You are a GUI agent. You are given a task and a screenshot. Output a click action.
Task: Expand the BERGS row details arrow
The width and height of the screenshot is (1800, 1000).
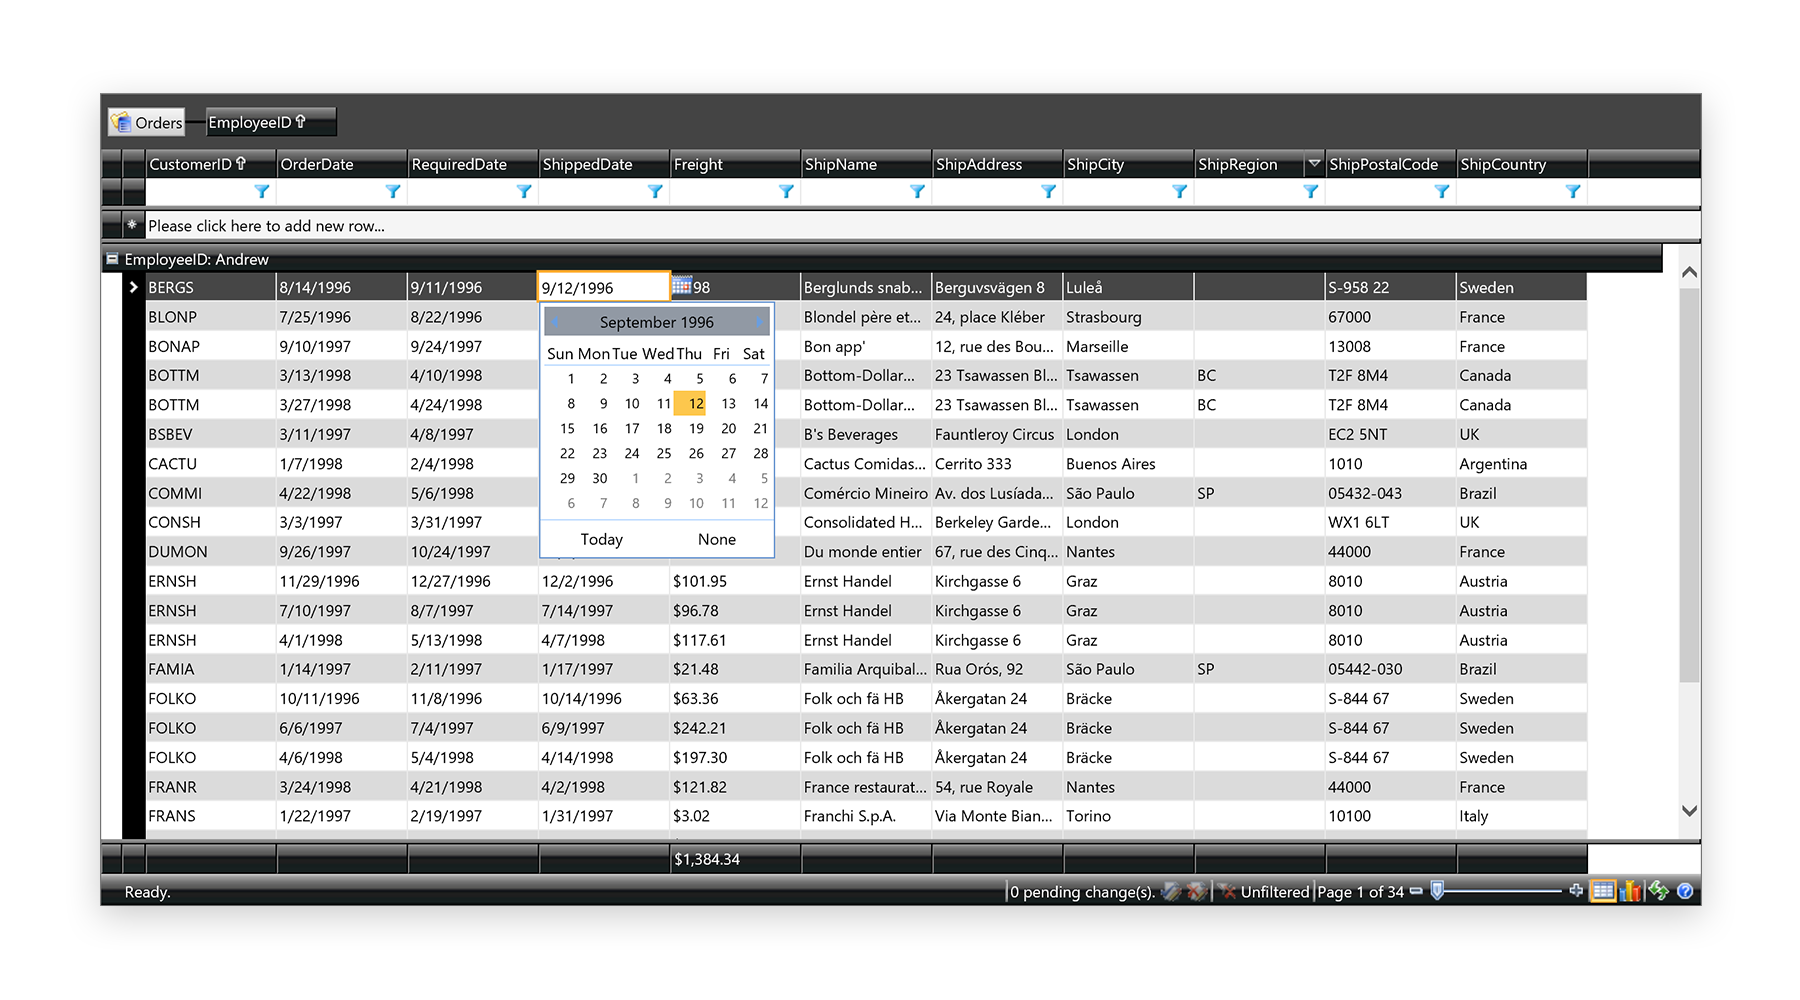133,287
